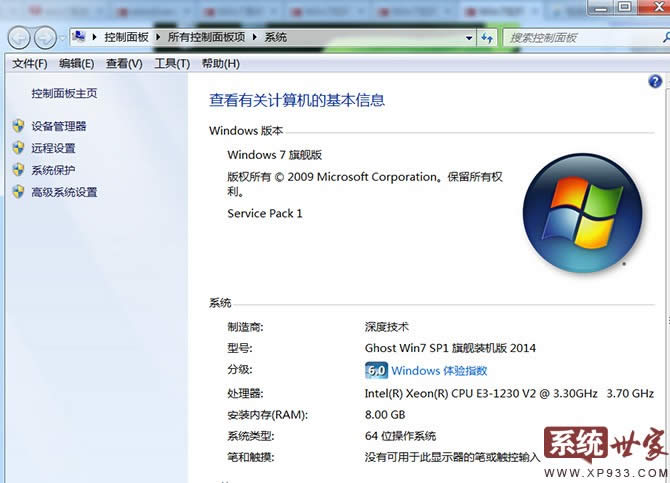Image resolution: width=670 pixels, height=483 pixels.
Task: Click the shield icon next to 设备管理器
Action: tap(17, 126)
